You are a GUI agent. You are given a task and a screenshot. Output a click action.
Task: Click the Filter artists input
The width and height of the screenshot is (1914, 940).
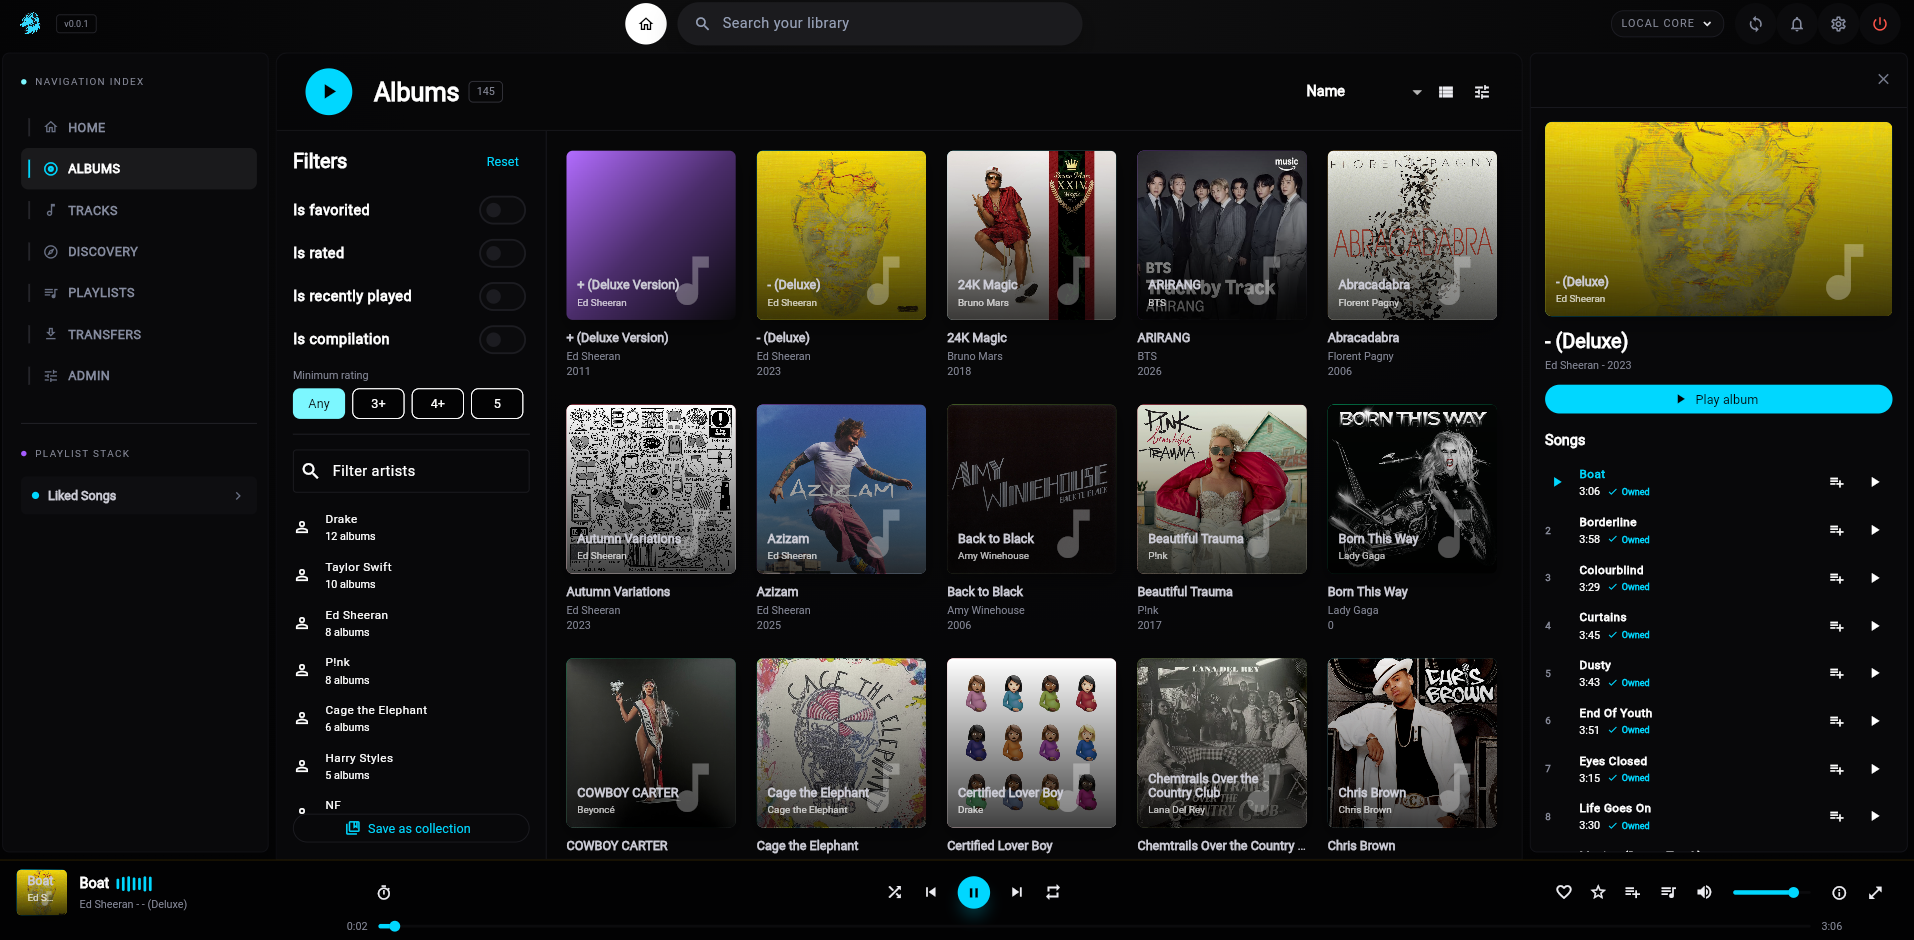point(411,471)
